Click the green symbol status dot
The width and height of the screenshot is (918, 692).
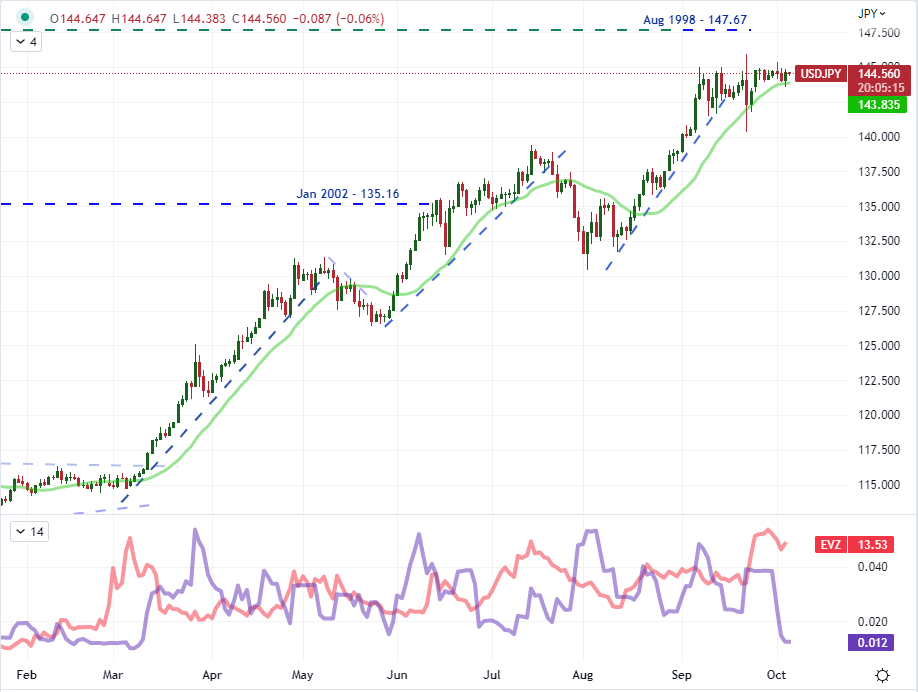click(25, 17)
